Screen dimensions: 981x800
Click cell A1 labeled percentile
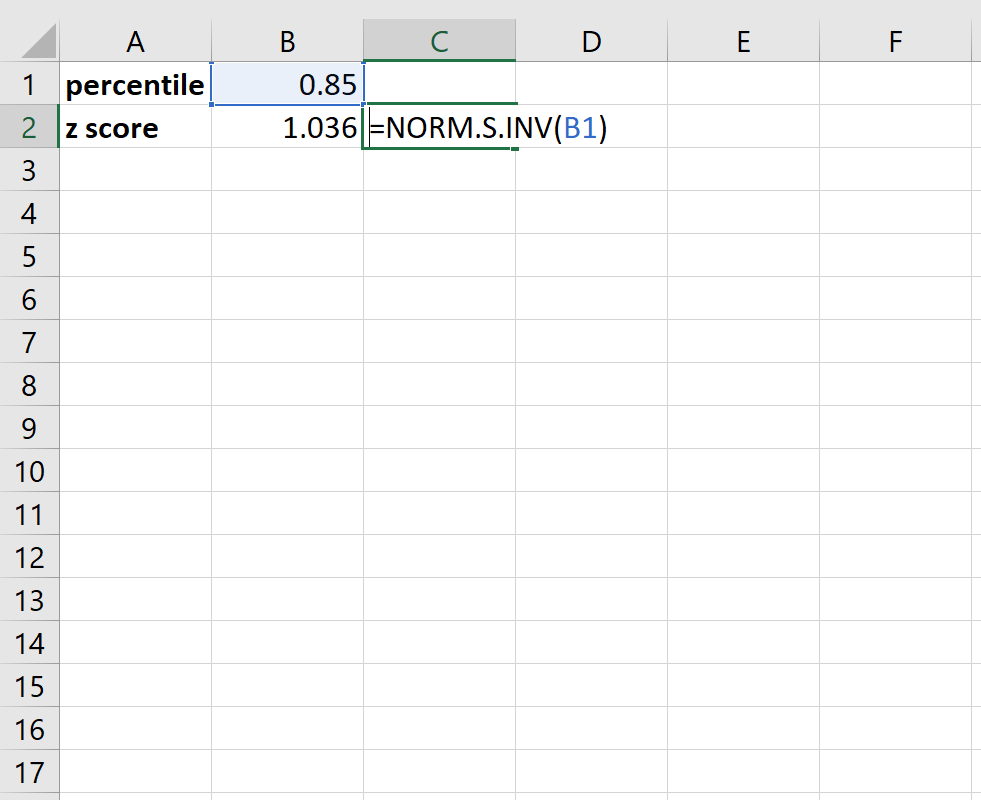coord(135,85)
